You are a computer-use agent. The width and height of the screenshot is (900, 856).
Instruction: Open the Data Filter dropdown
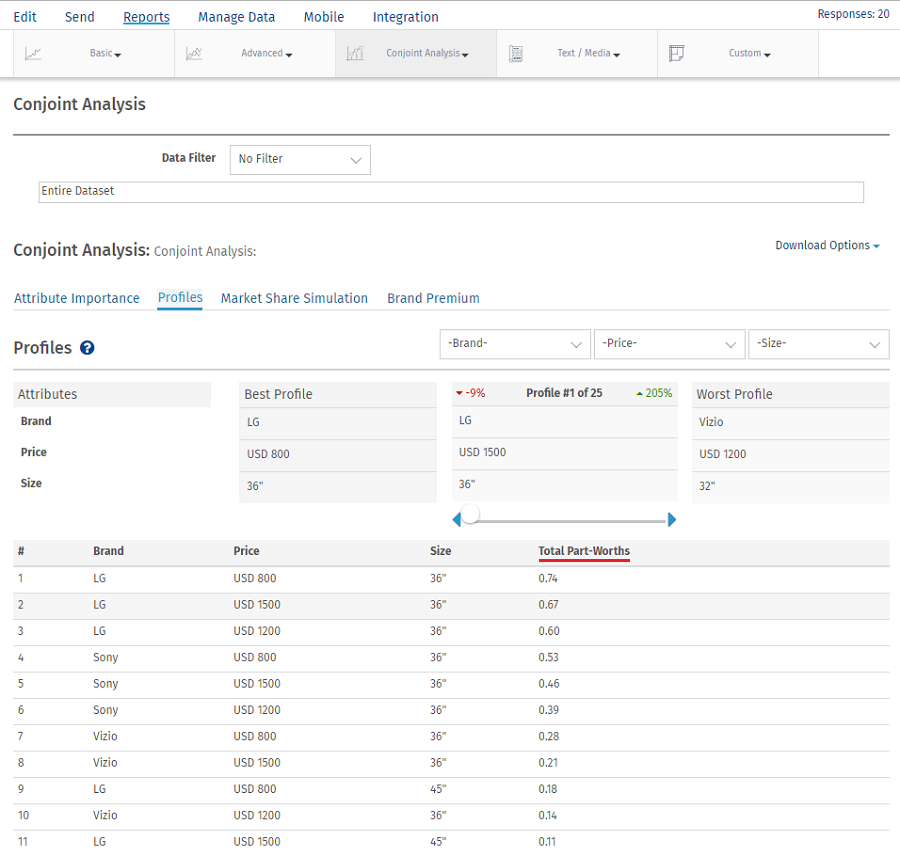[x=300, y=159]
